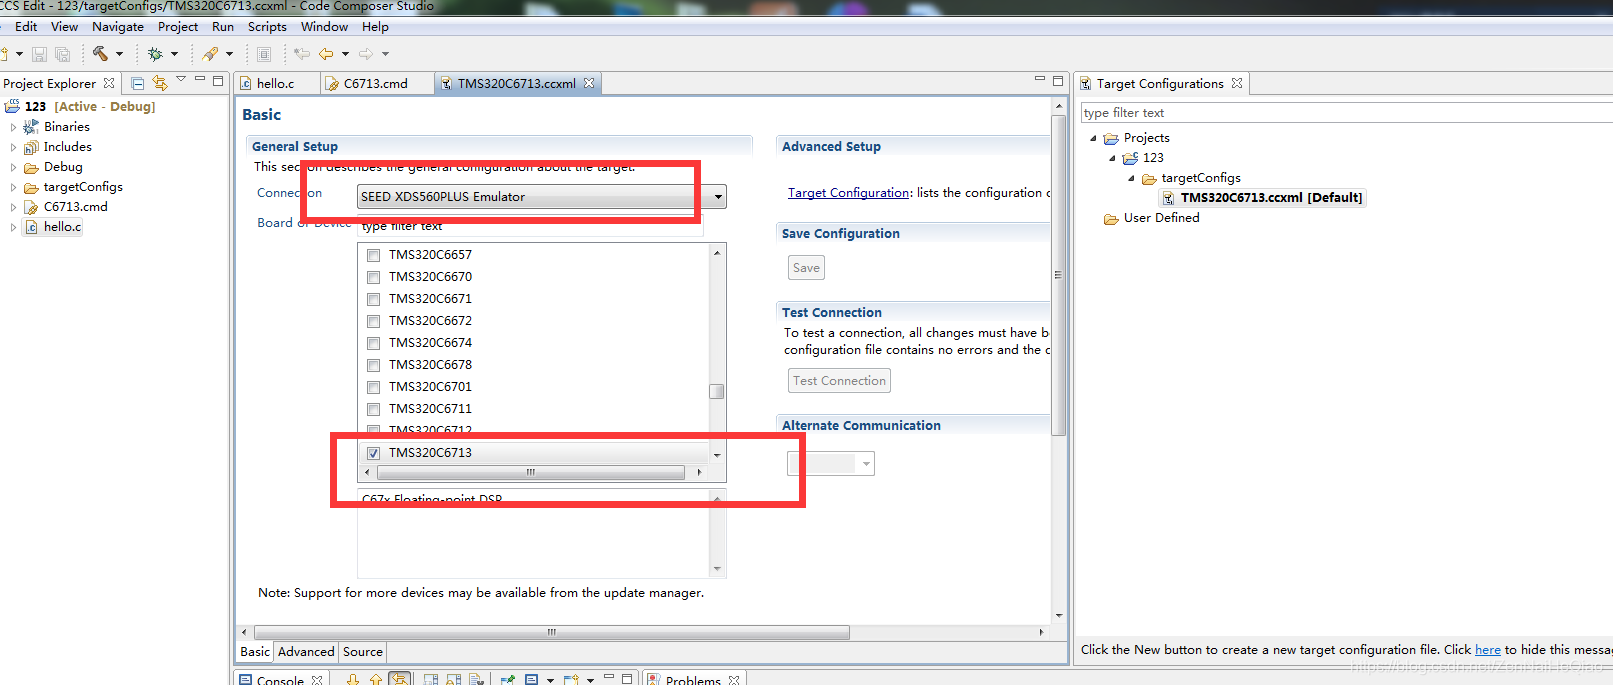Toggle Link with Editor in Project Explorer
Viewport: 1613px width, 685px height.
160,83
